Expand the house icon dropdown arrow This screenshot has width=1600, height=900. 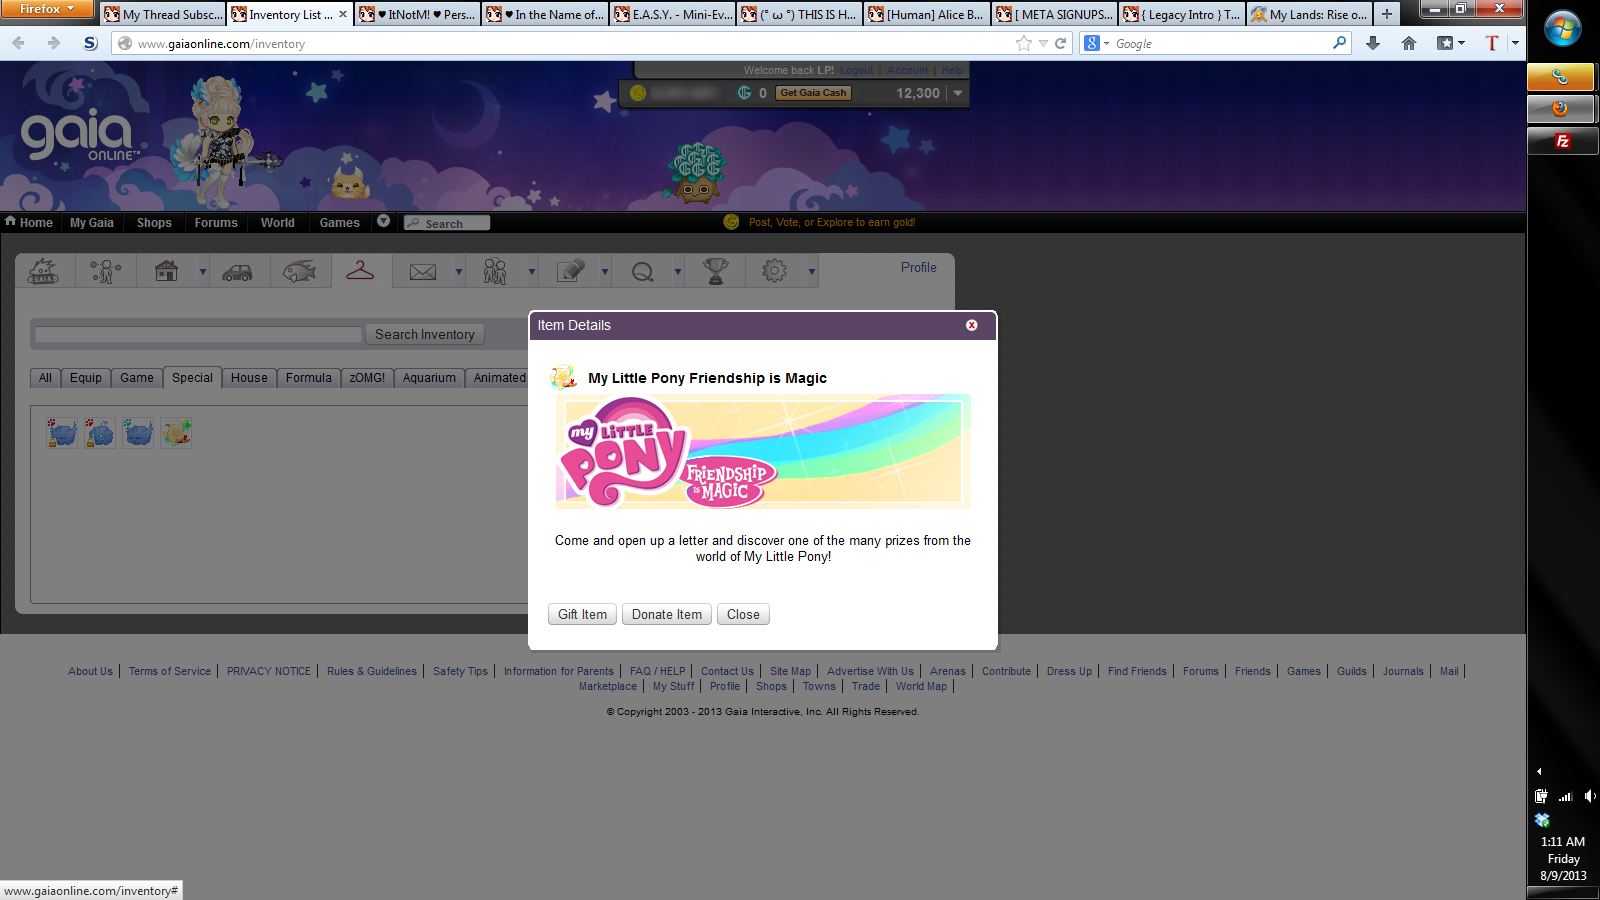click(203, 272)
